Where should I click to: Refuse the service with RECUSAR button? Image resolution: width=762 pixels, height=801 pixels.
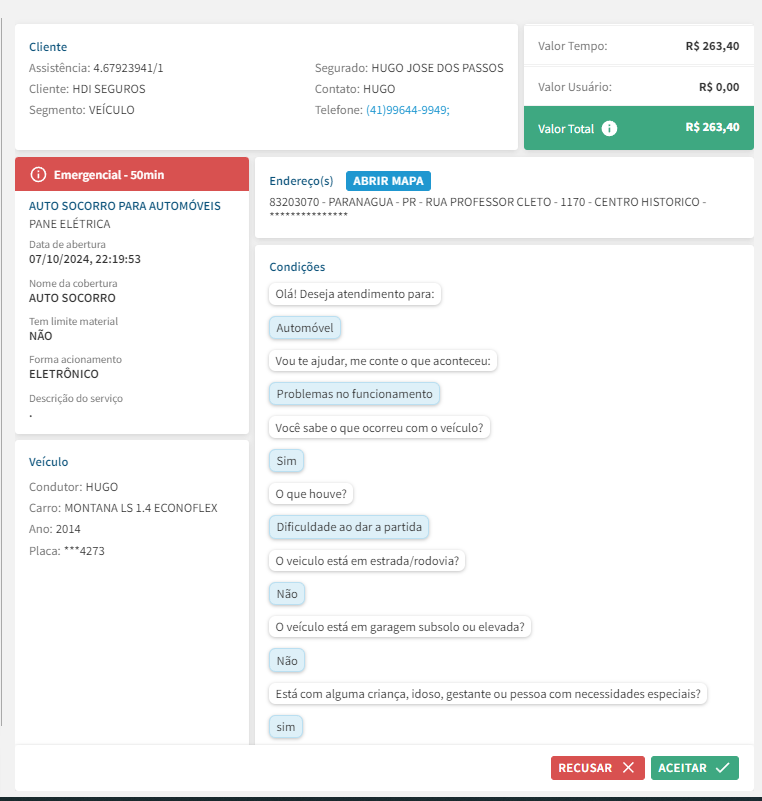tap(597, 768)
